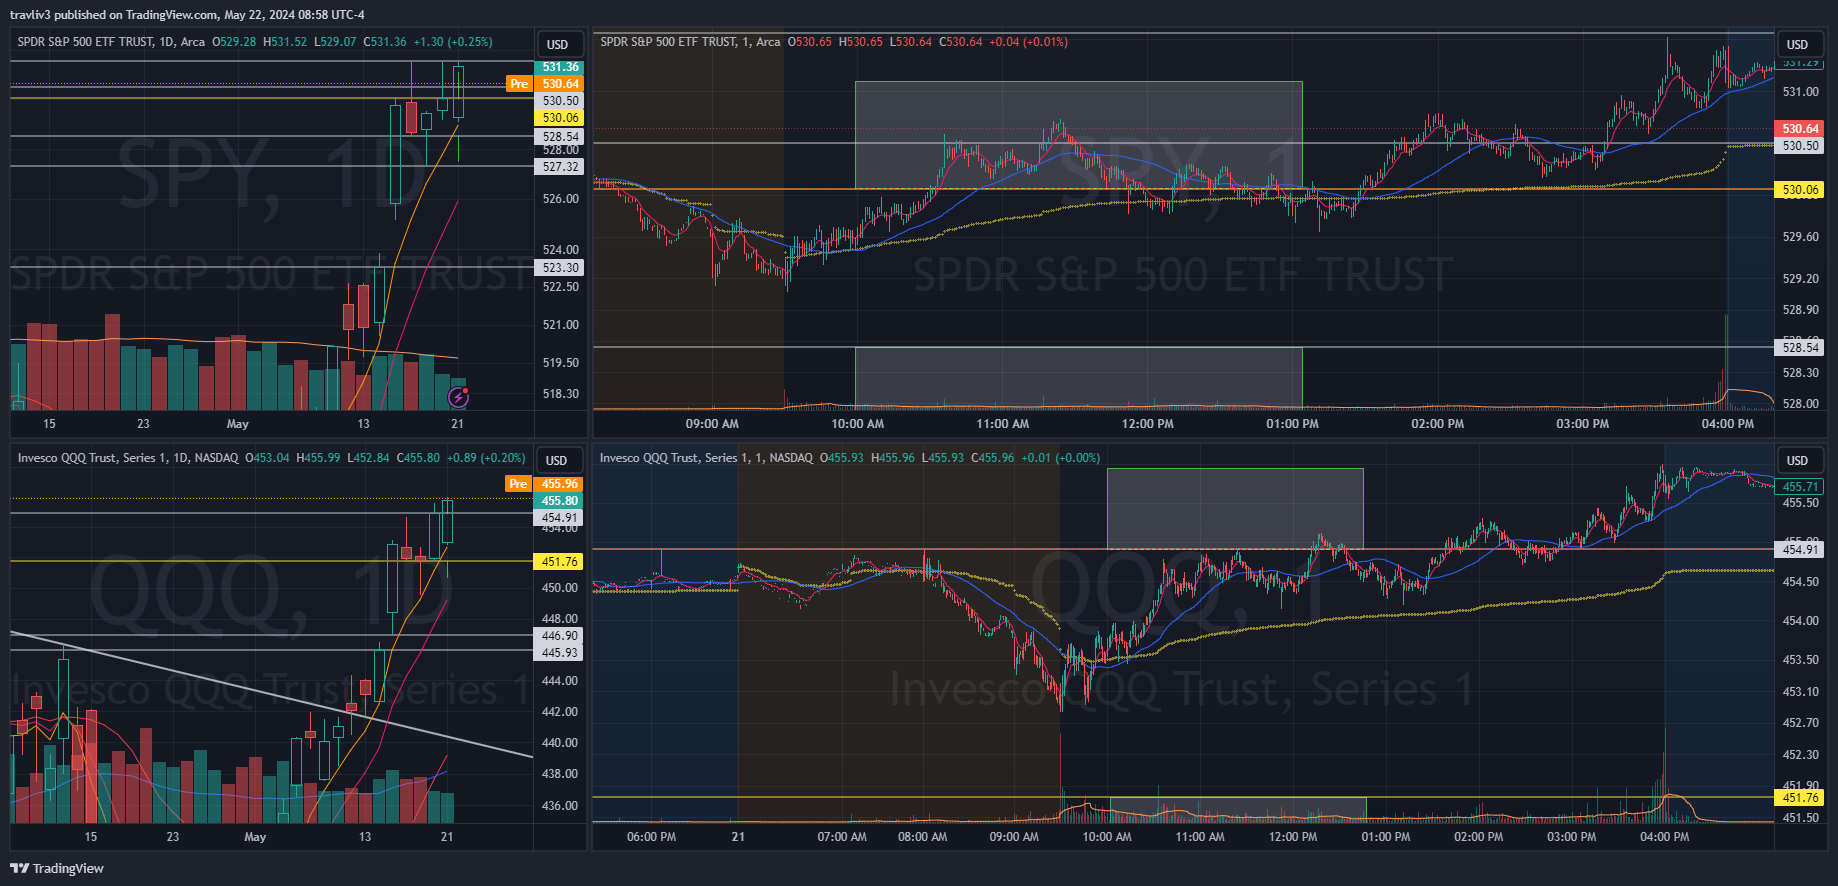This screenshot has height=886, width=1838.
Task: Click the red 530.64 price label on SPY 1-minute
Action: [x=1800, y=129]
